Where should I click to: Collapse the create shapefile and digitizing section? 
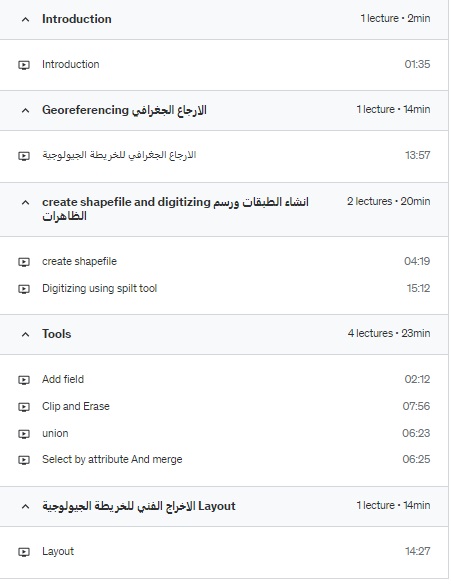[x=25, y=203]
